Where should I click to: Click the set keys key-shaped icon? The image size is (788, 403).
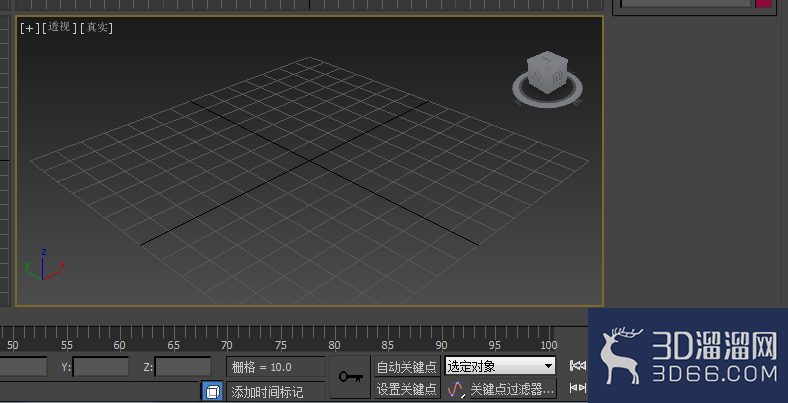tap(350, 377)
